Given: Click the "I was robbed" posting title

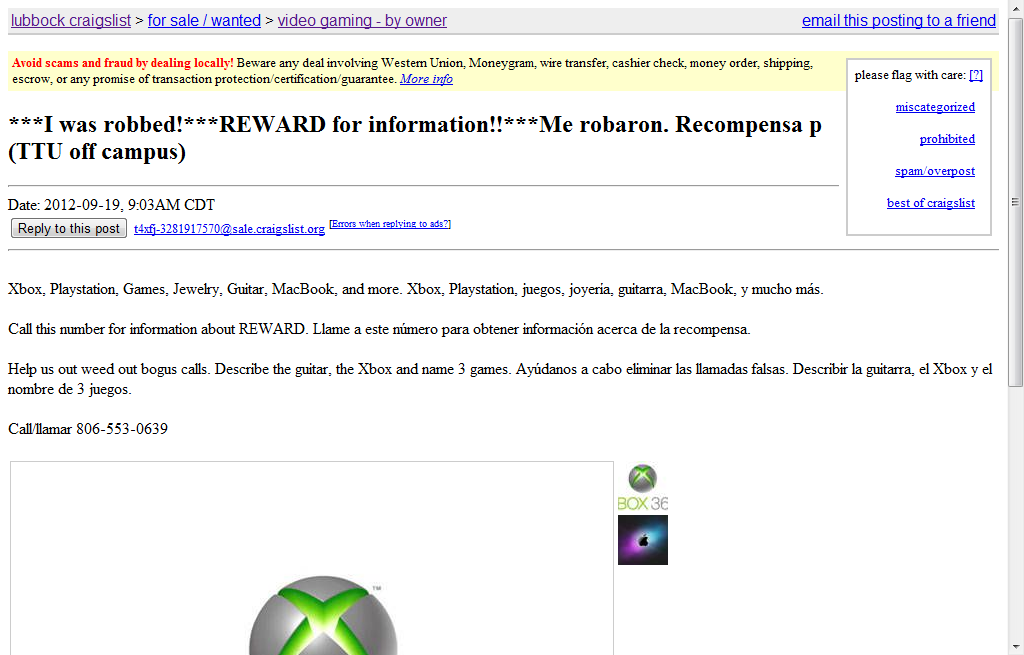Looking at the screenshot, I should coord(415,138).
